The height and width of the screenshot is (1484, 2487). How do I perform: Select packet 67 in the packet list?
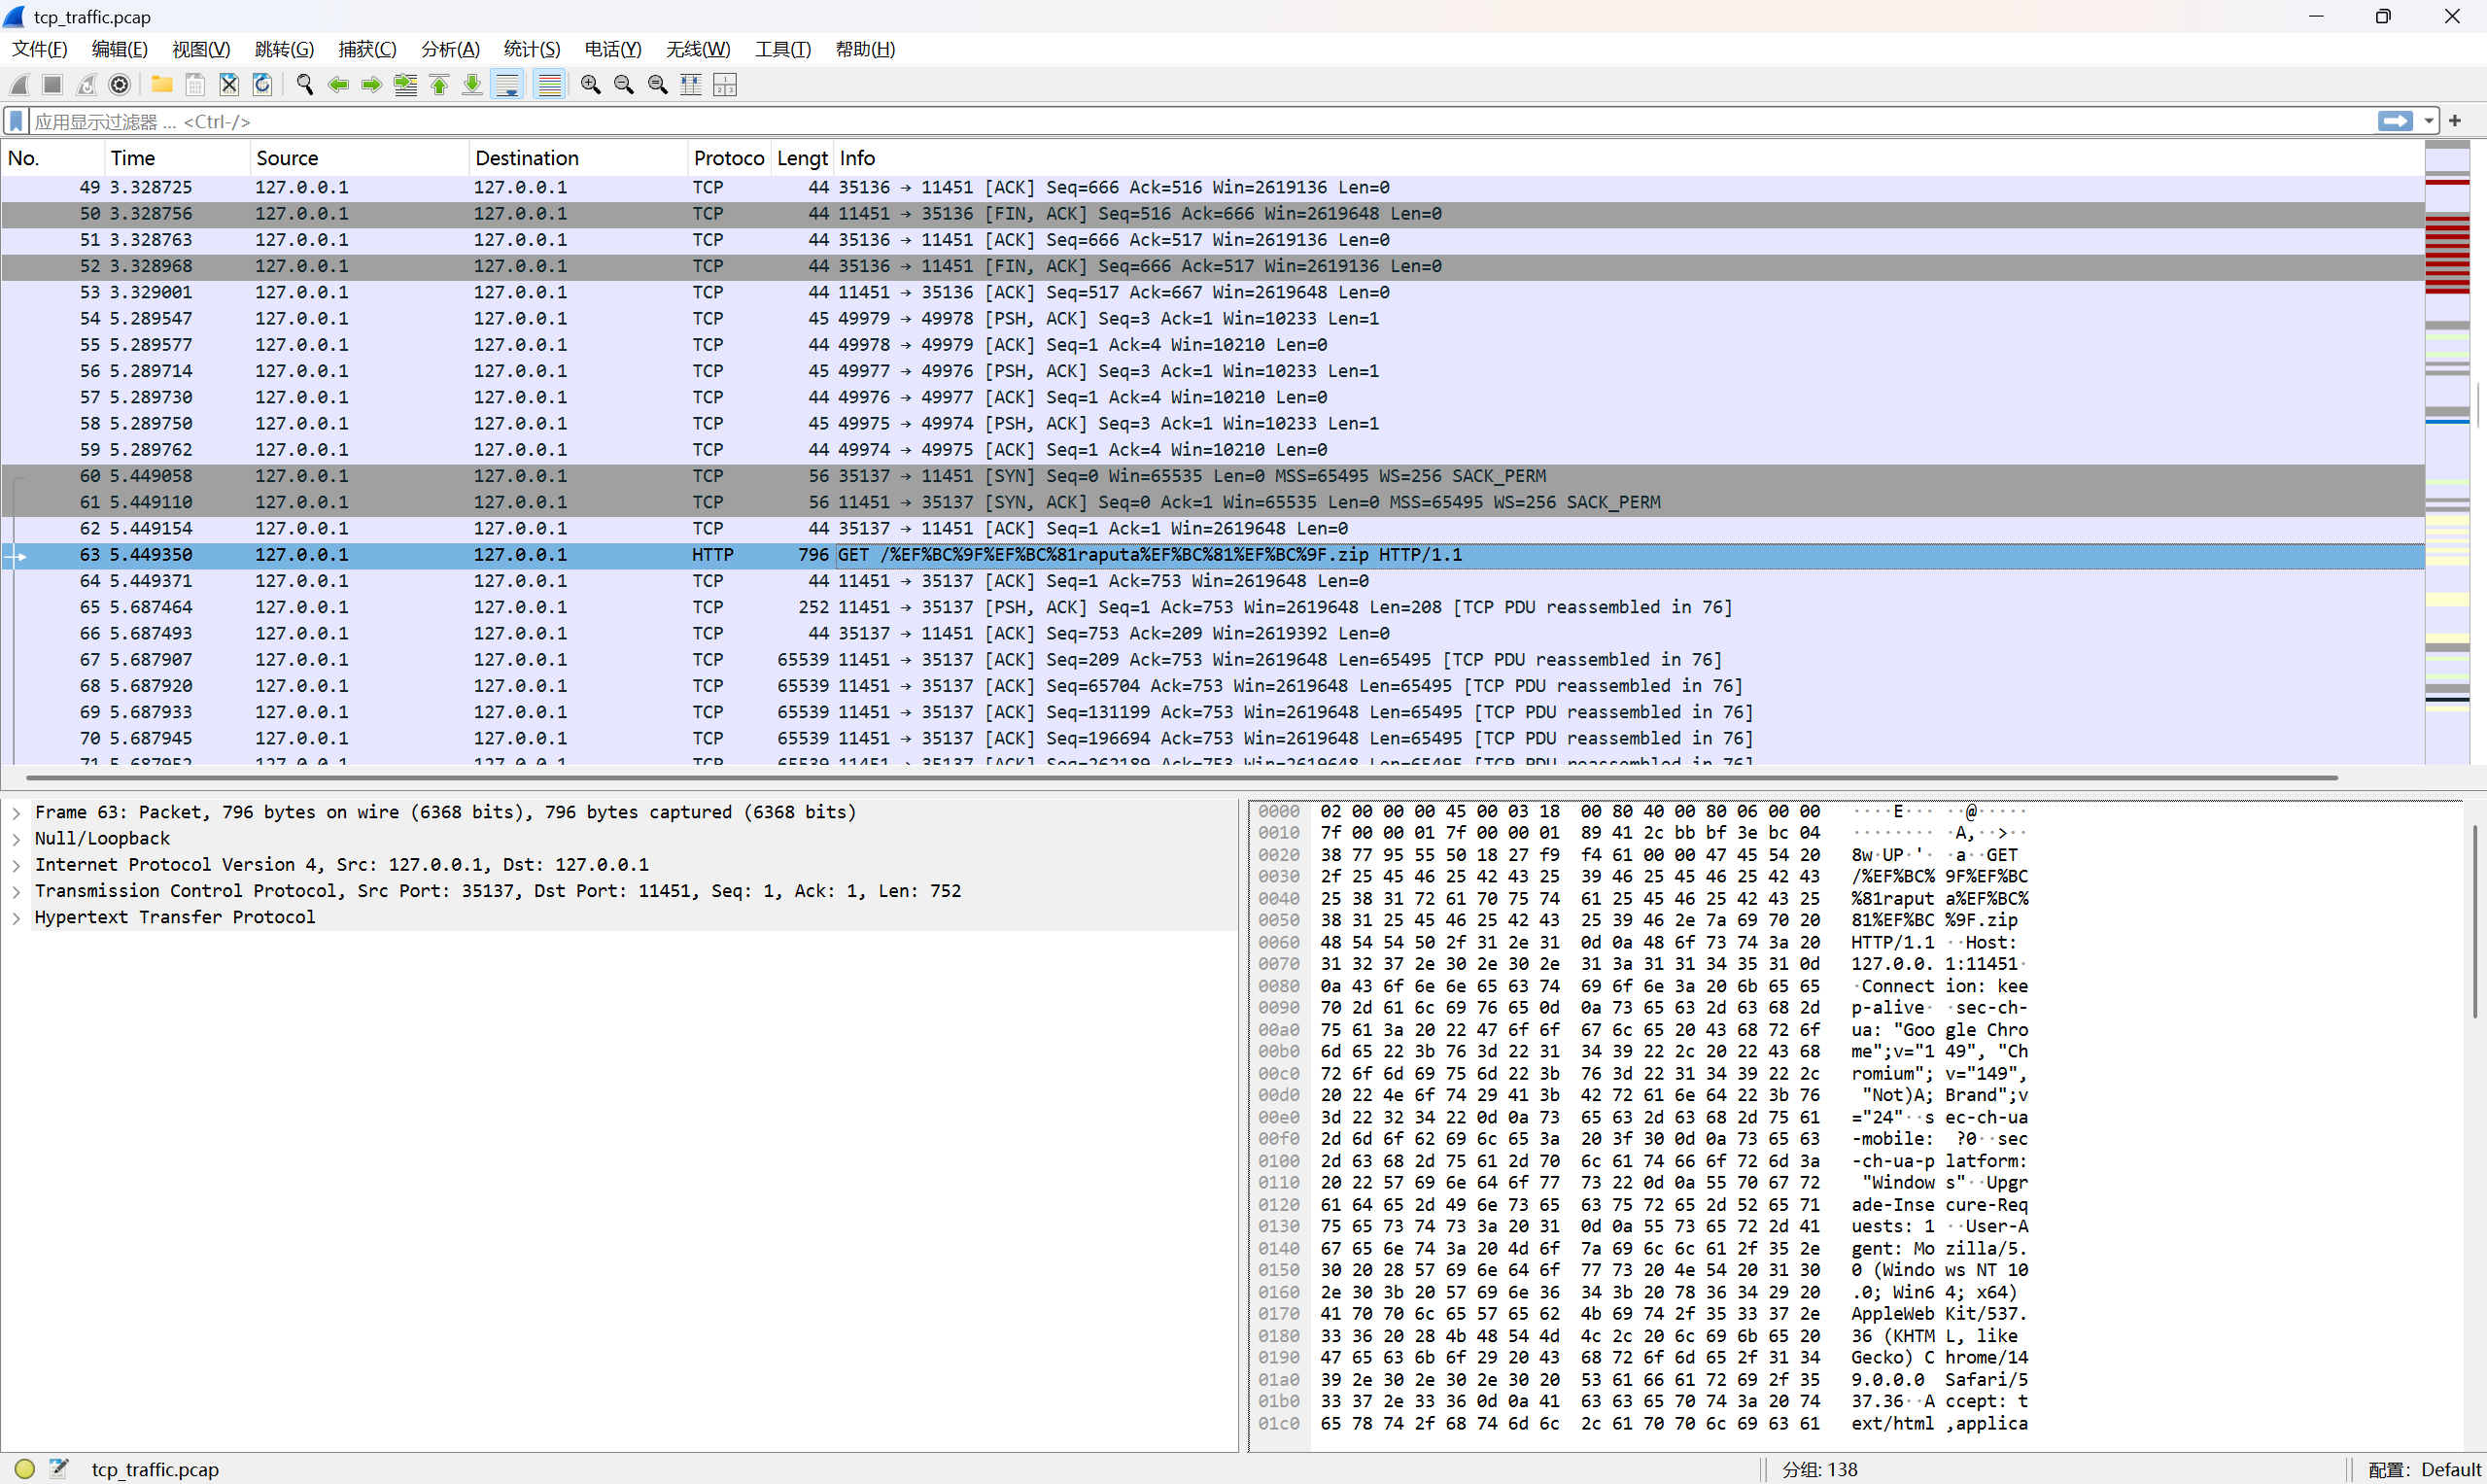pos(1212,660)
